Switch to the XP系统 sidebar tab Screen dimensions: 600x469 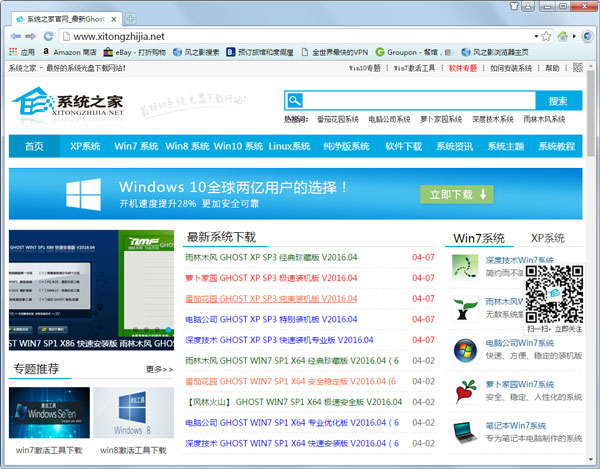548,238
